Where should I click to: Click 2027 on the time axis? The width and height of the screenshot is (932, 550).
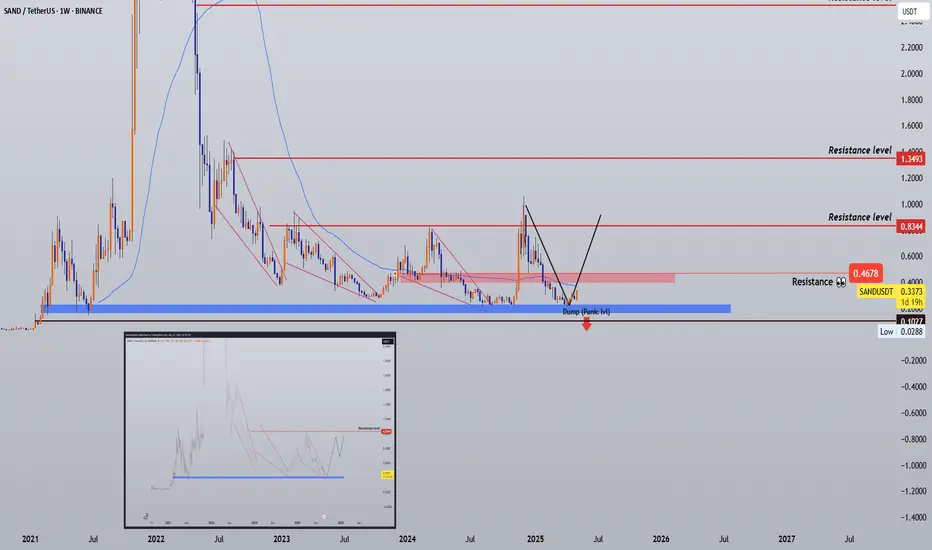coord(786,539)
